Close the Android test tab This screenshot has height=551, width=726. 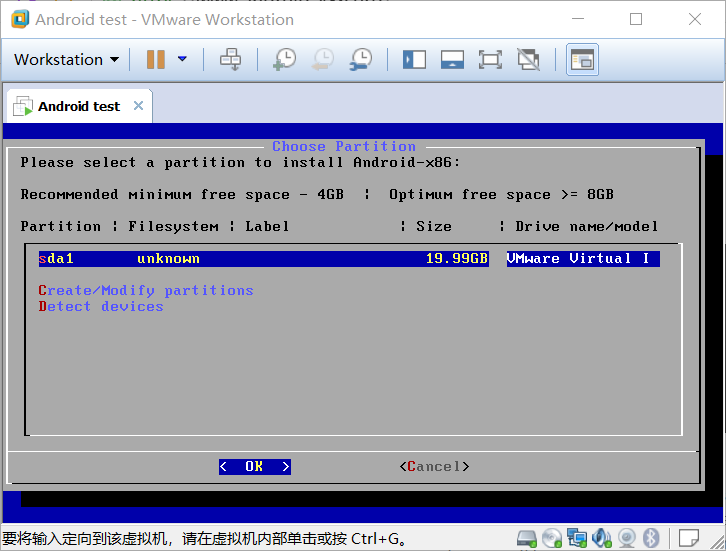138,106
